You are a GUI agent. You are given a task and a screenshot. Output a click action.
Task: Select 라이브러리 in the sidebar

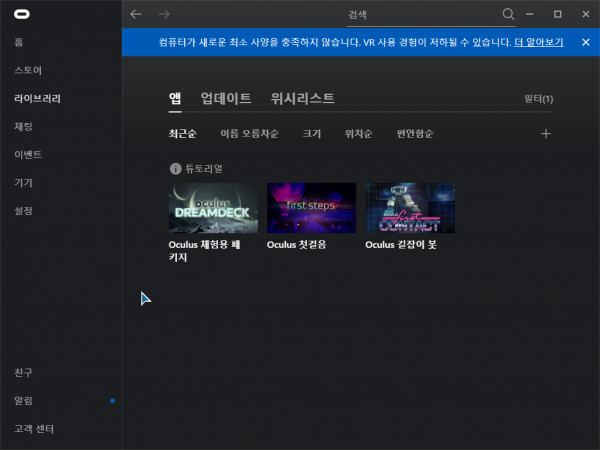37,98
